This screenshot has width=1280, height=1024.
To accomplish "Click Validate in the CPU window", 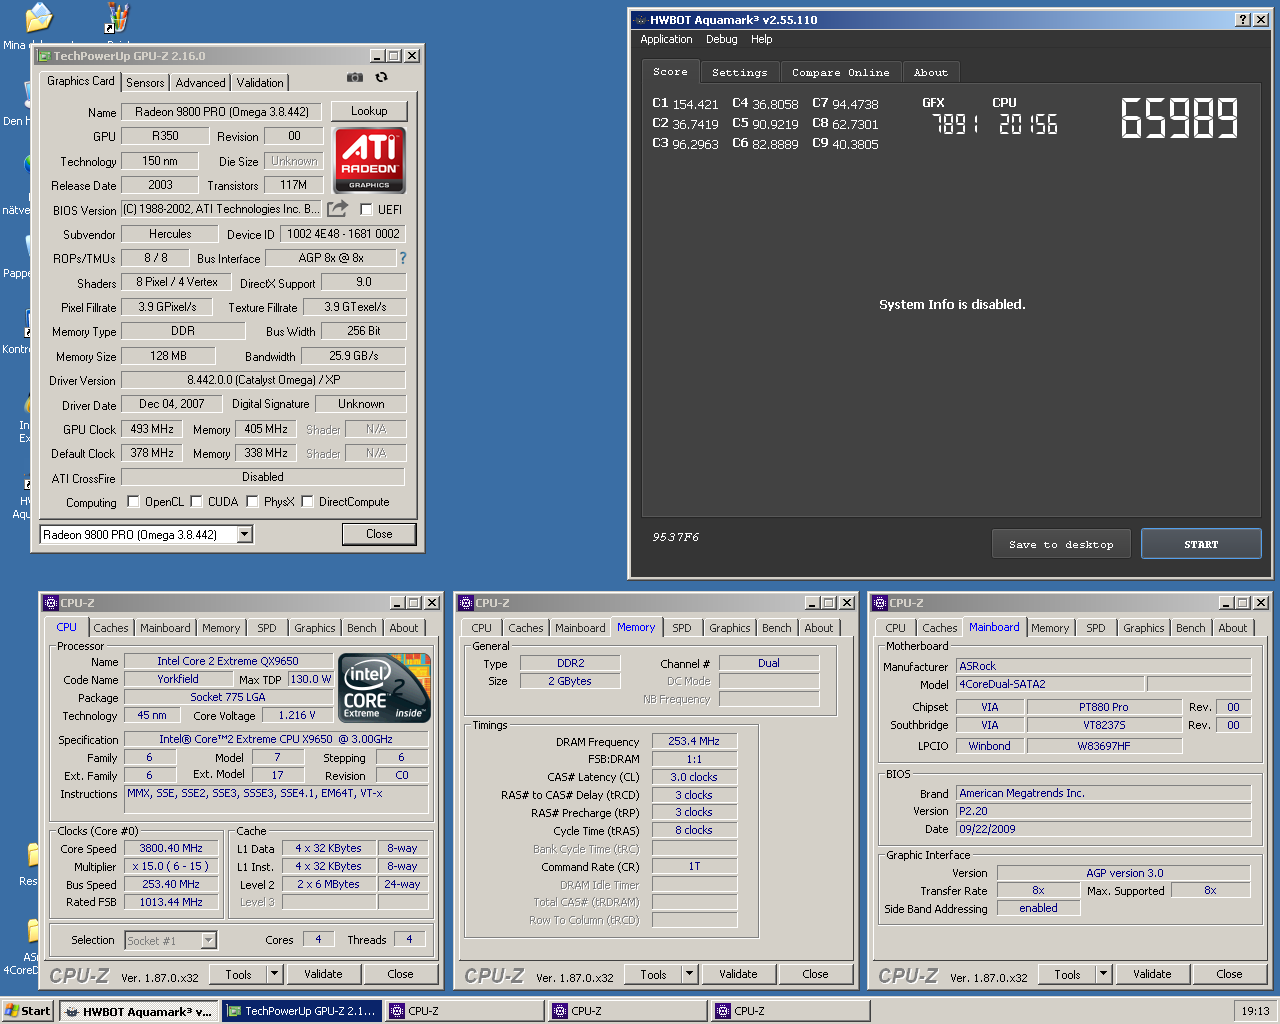I will tap(323, 974).
